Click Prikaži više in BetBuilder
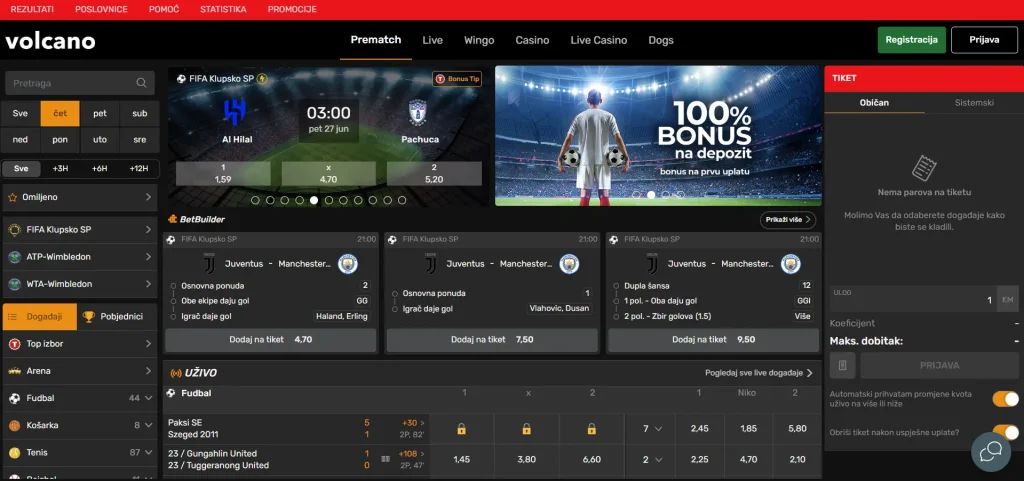 pos(788,220)
